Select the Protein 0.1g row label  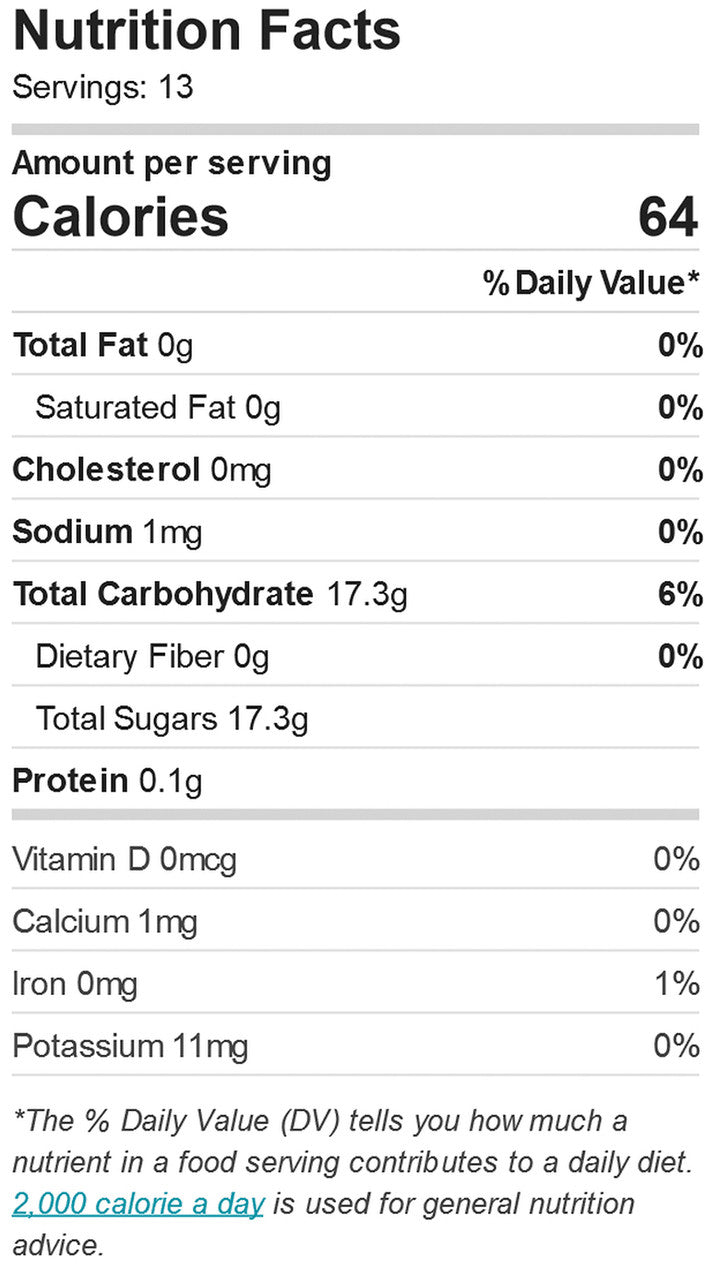point(107,781)
